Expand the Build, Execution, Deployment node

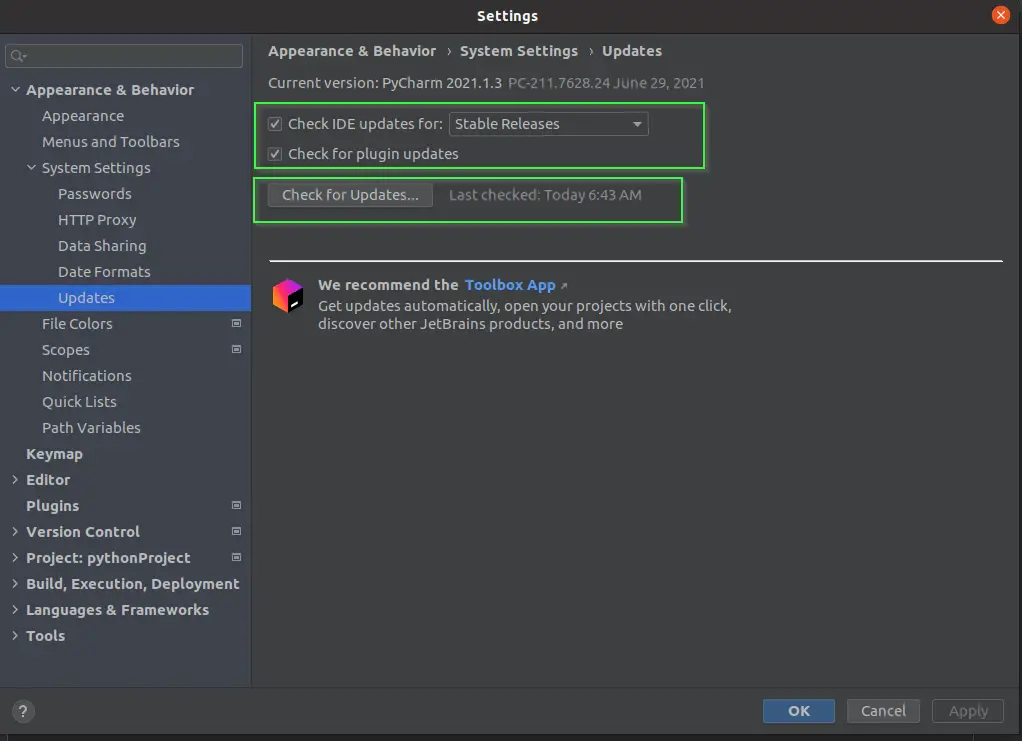coord(15,584)
